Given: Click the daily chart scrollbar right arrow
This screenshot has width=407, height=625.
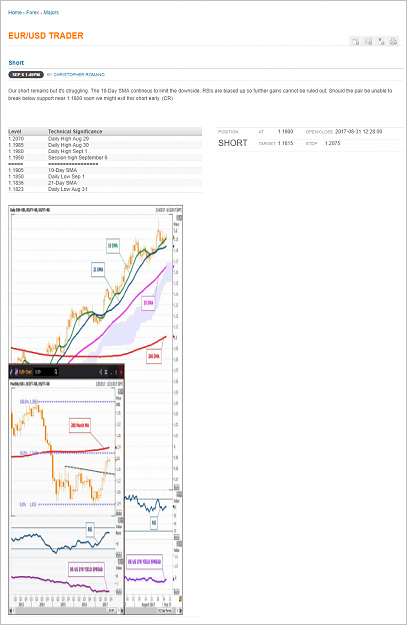Looking at the screenshot, I should pyautogui.click(x=180, y=610).
